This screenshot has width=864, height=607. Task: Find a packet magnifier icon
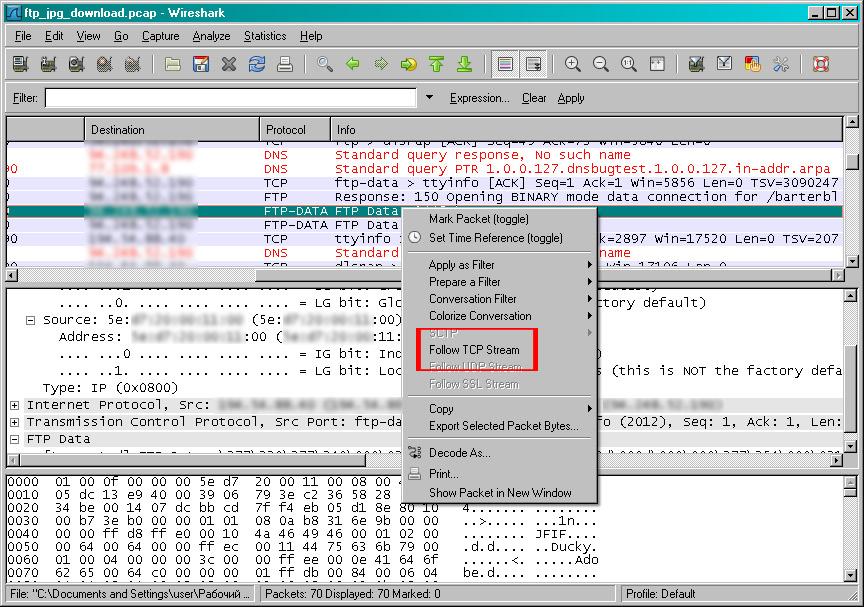pyautogui.click(x=325, y=64)
